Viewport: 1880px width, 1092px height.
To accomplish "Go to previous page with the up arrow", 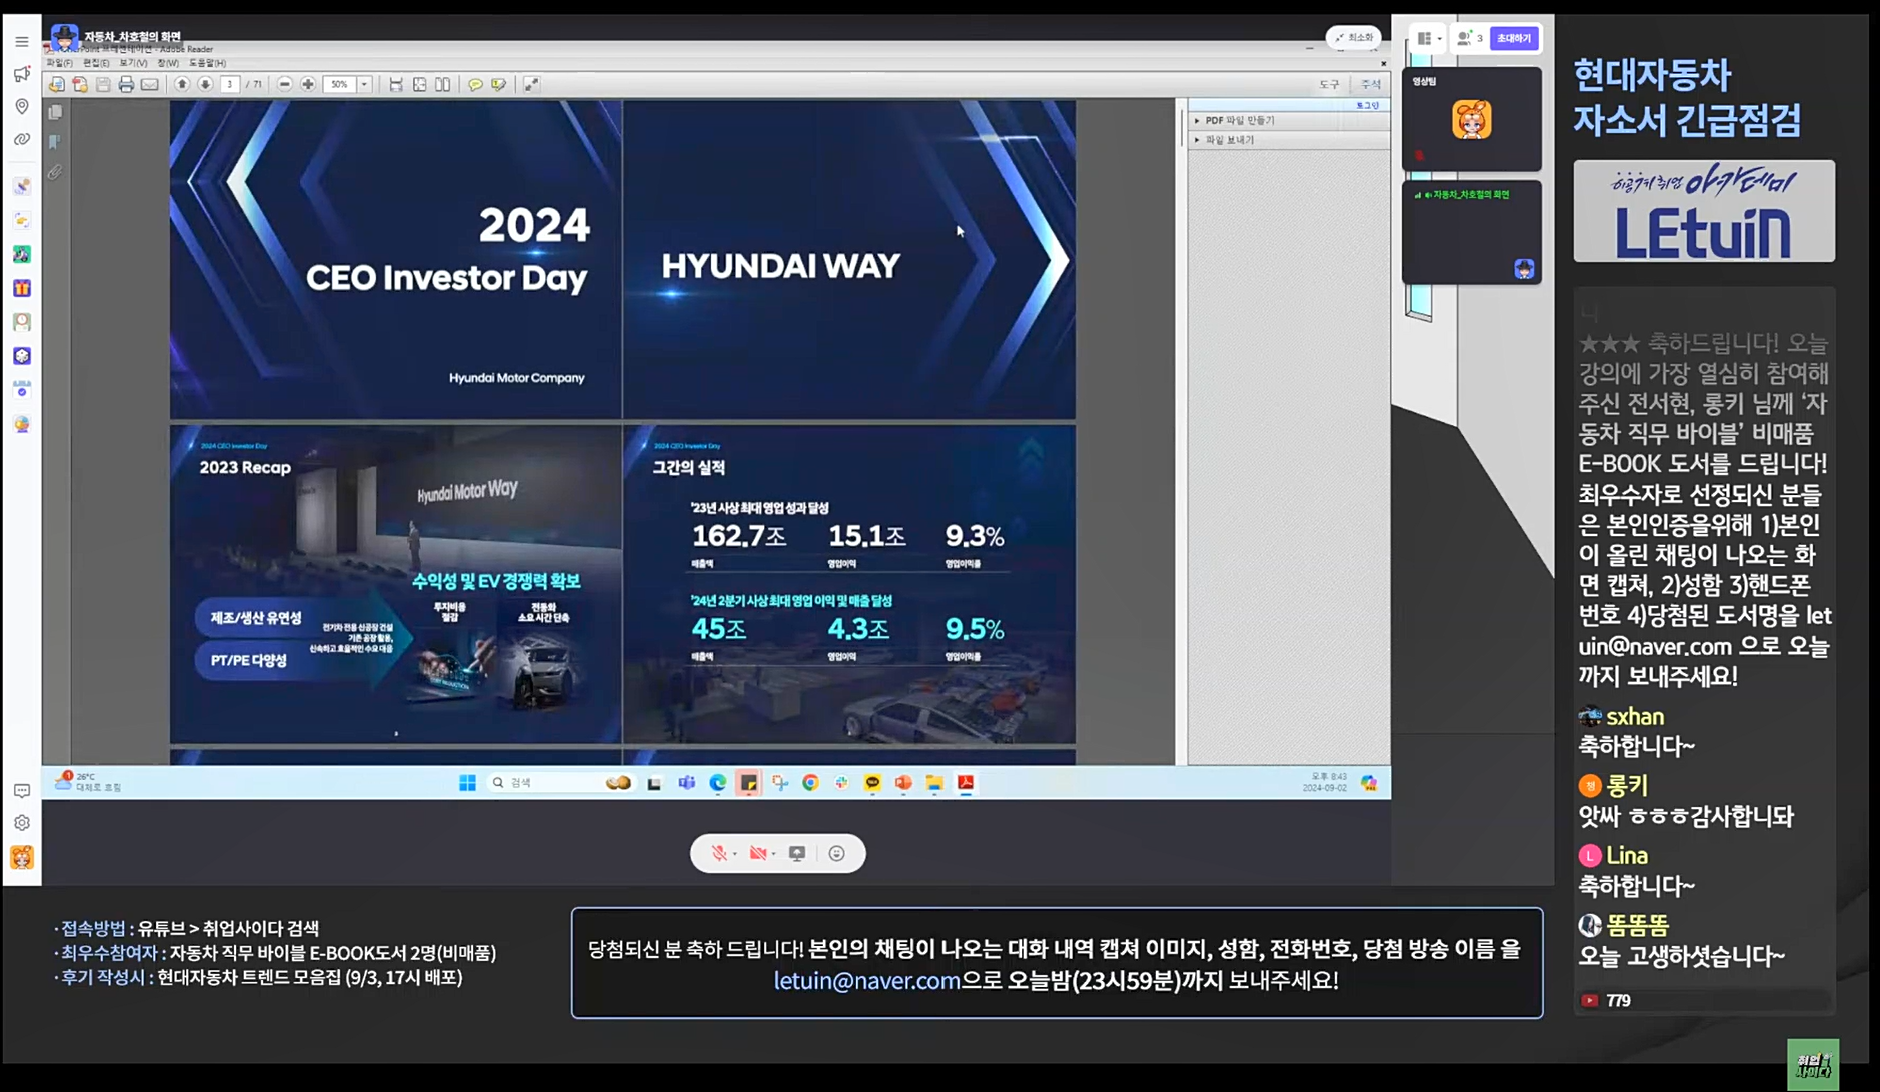I will click(x=182, y=85).
